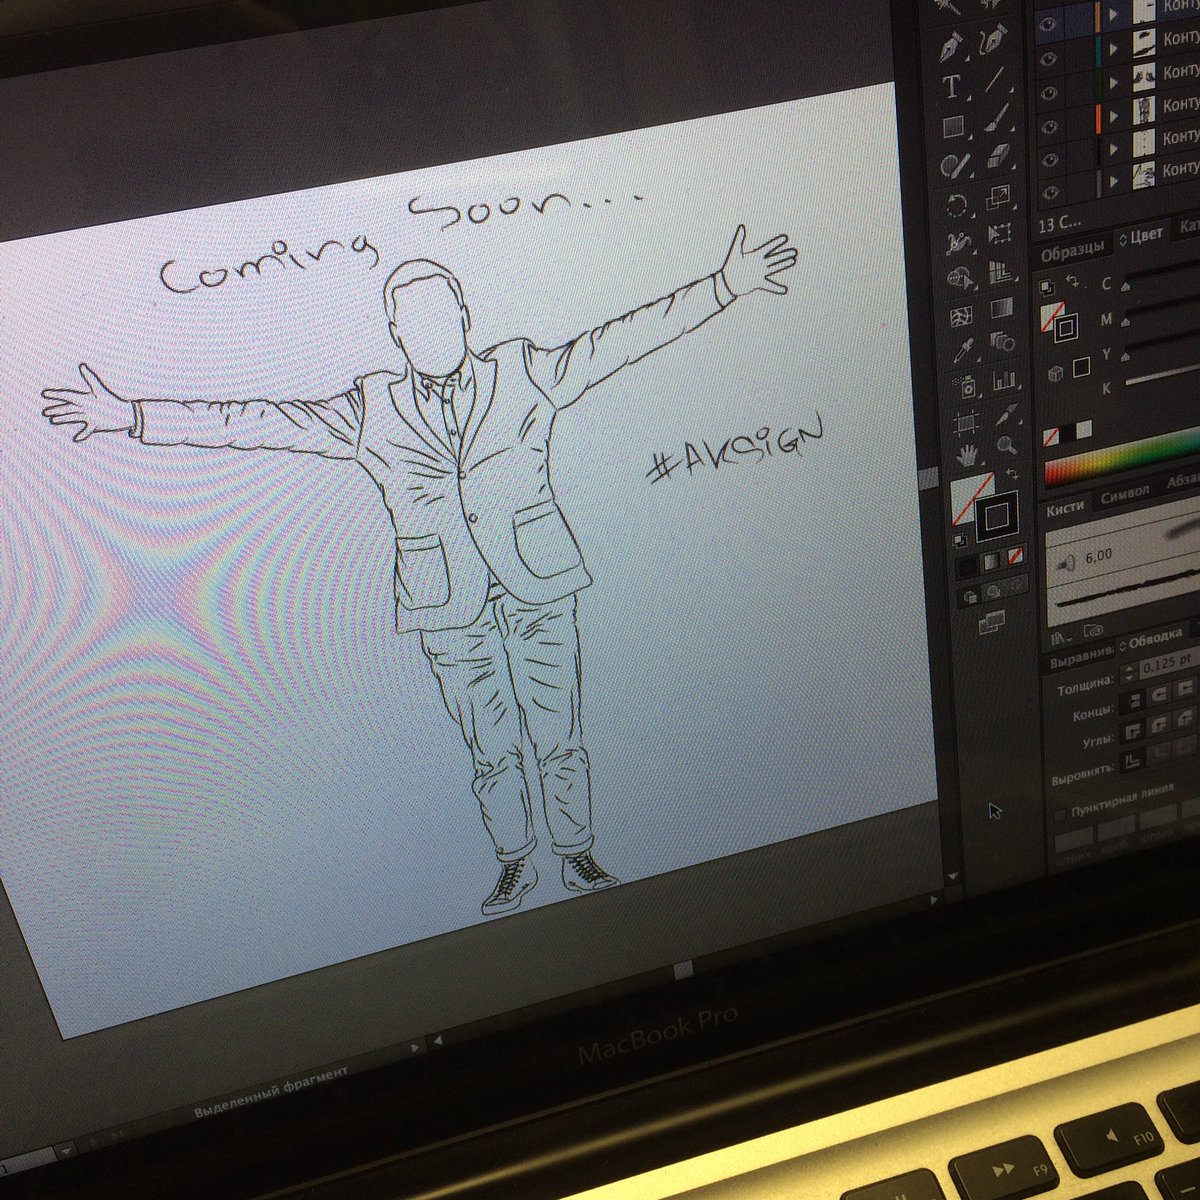Select the Zoom tool

point(1006,446)
